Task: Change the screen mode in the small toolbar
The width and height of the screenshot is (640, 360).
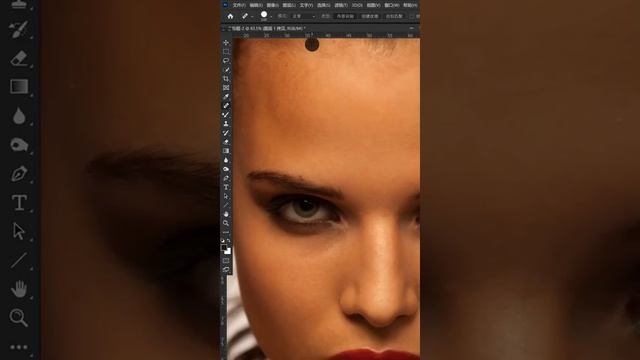Action: pos(226,269)
